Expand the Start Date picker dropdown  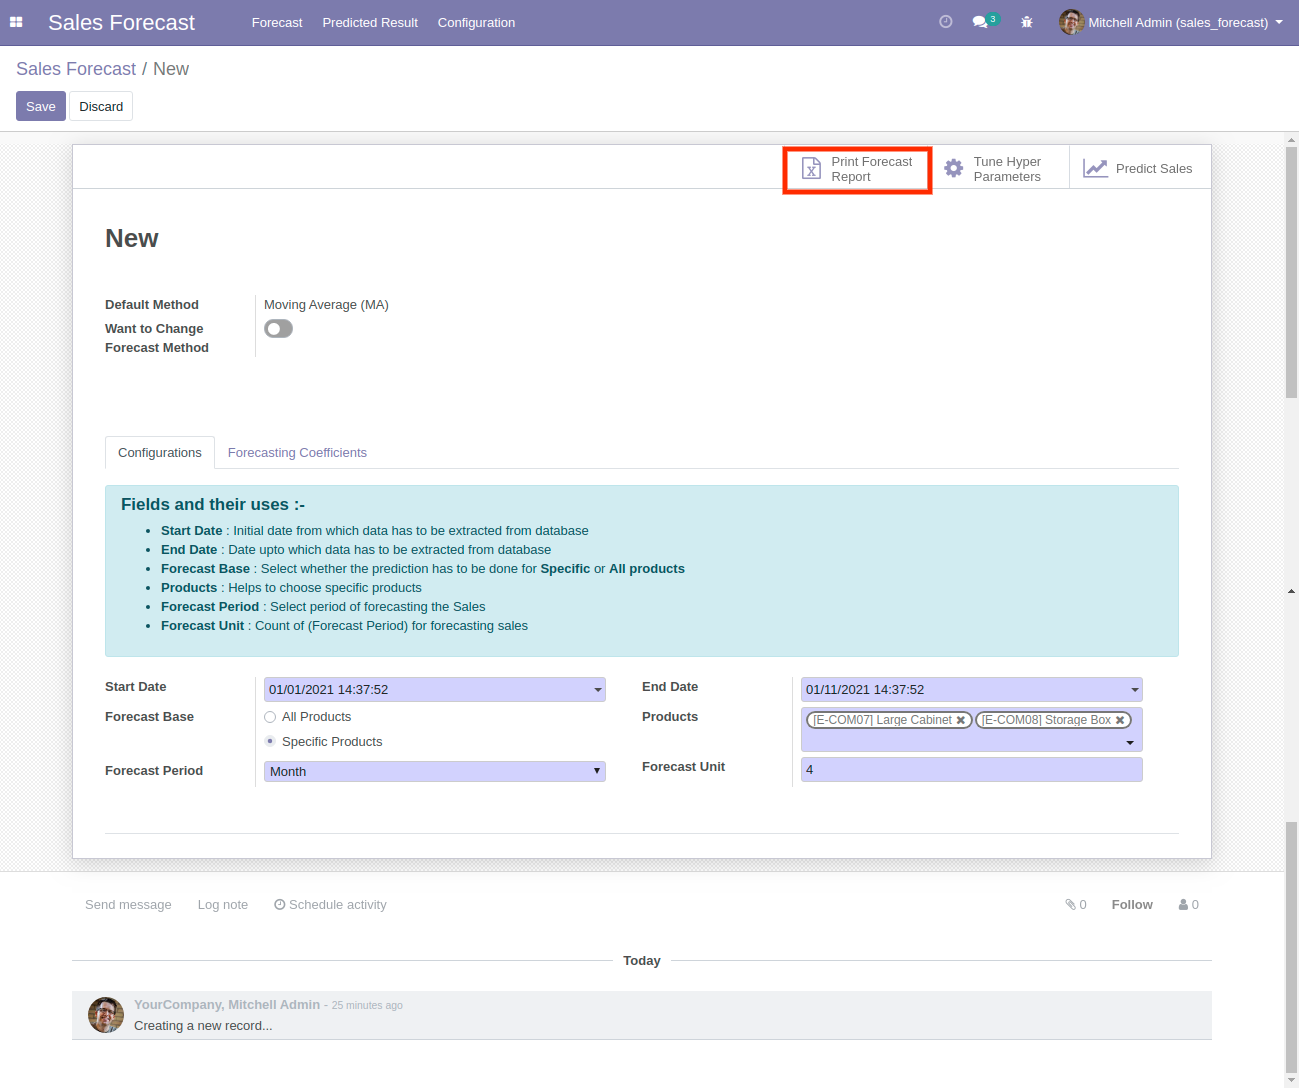[x=598, y=690]
